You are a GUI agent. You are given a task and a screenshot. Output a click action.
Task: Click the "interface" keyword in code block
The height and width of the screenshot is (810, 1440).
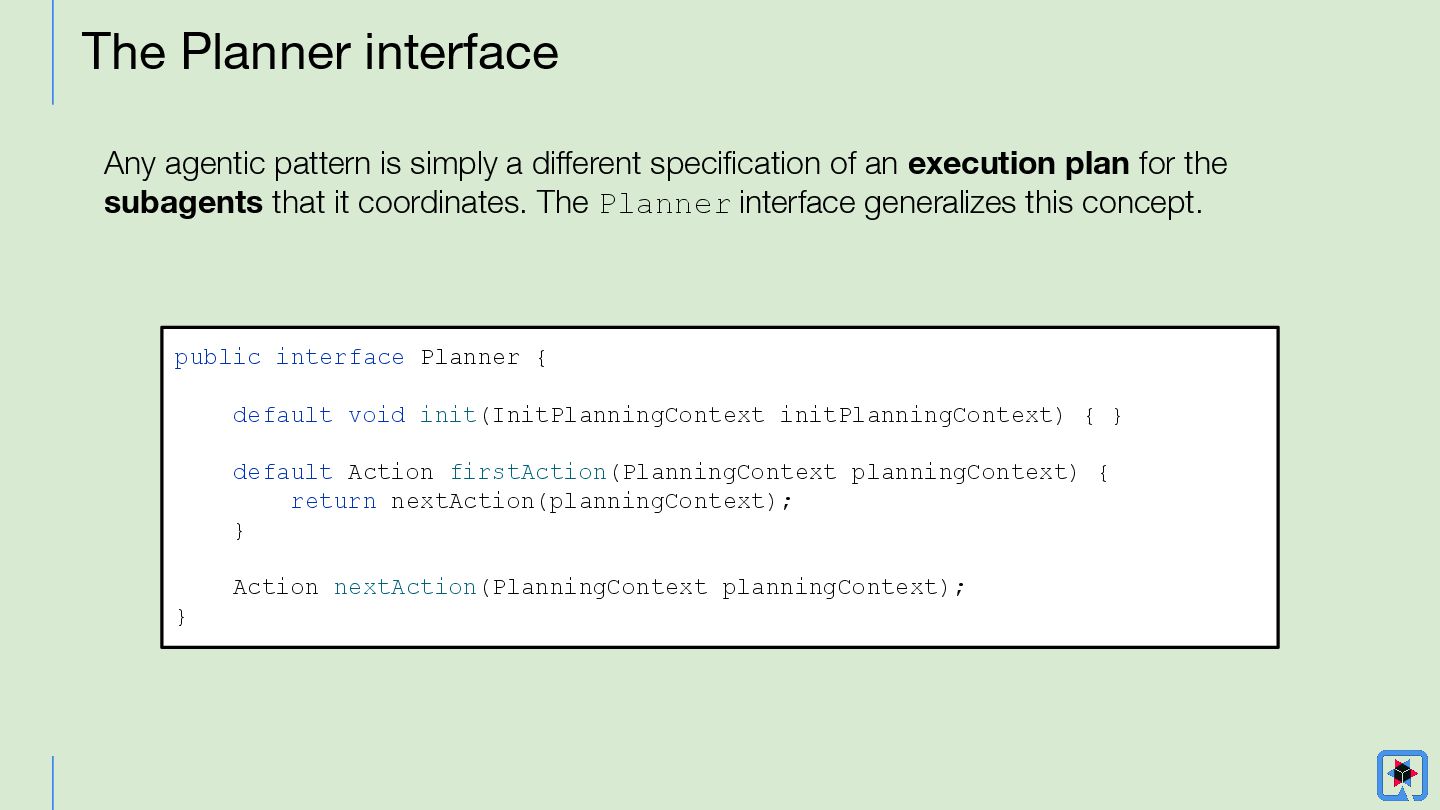[340, 357]
